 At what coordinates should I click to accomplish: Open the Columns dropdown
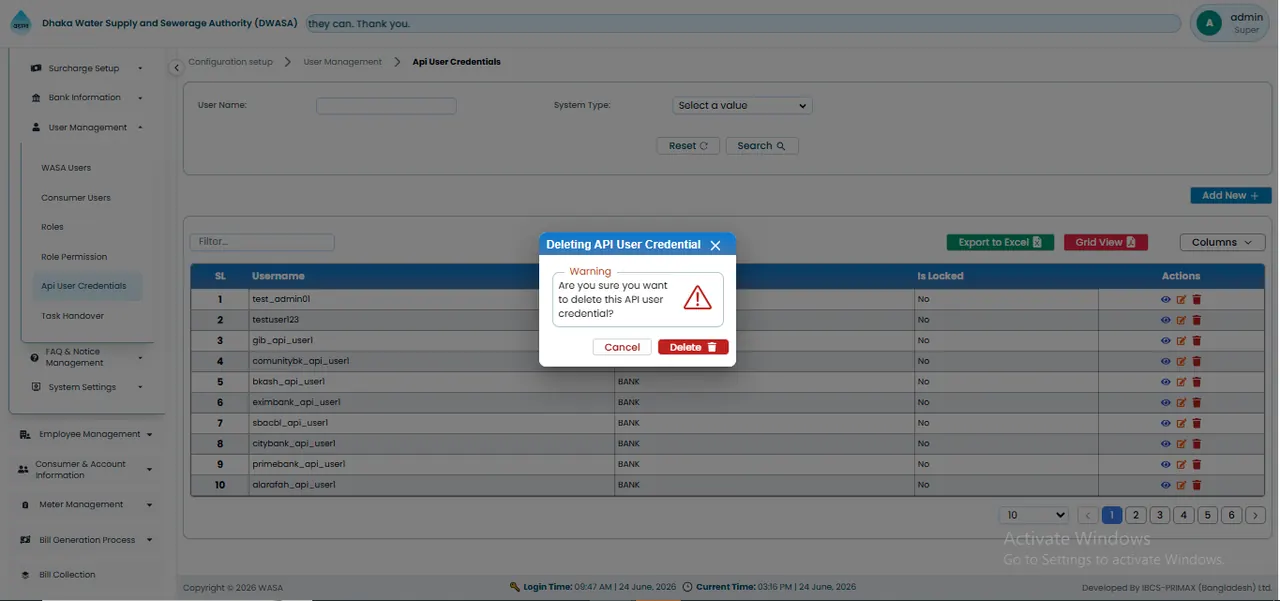[1222, 242]
